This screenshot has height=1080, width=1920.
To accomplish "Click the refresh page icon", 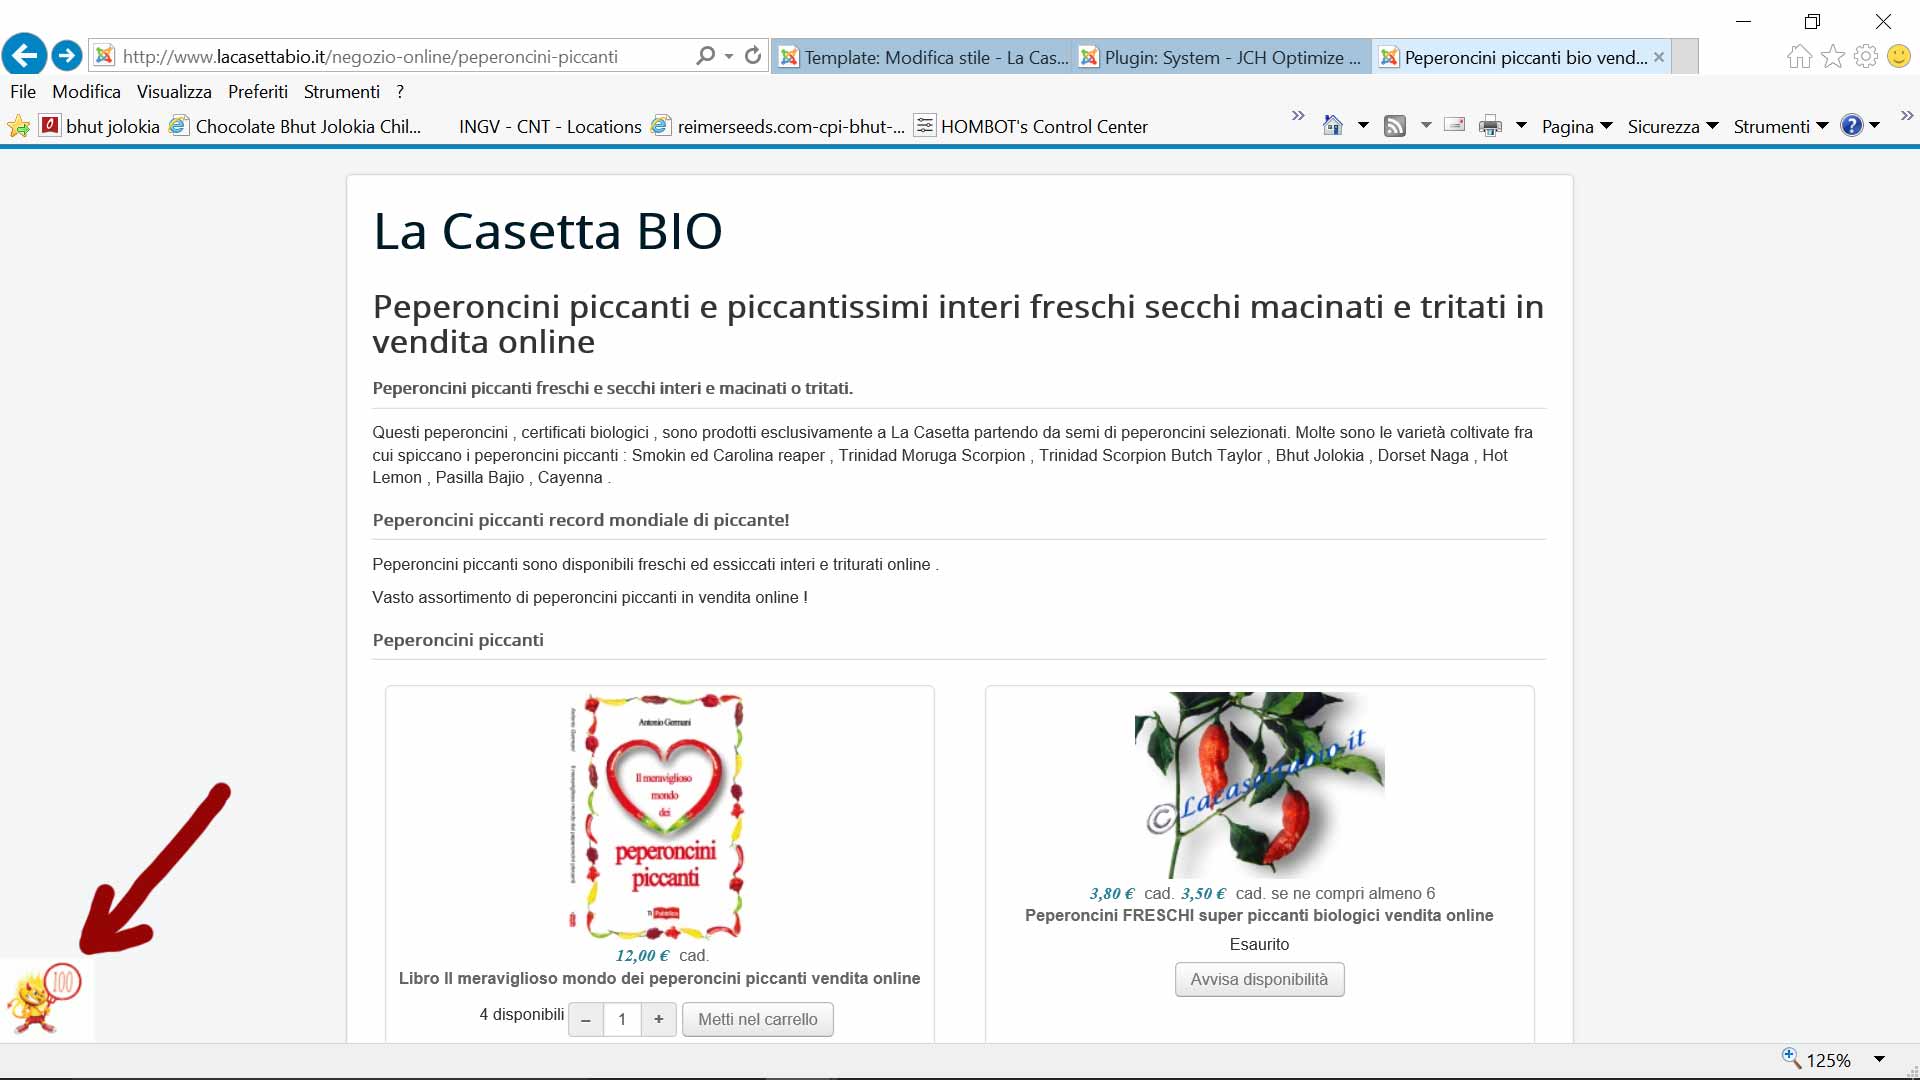I will pyautogui.click(x=753, y=56).
